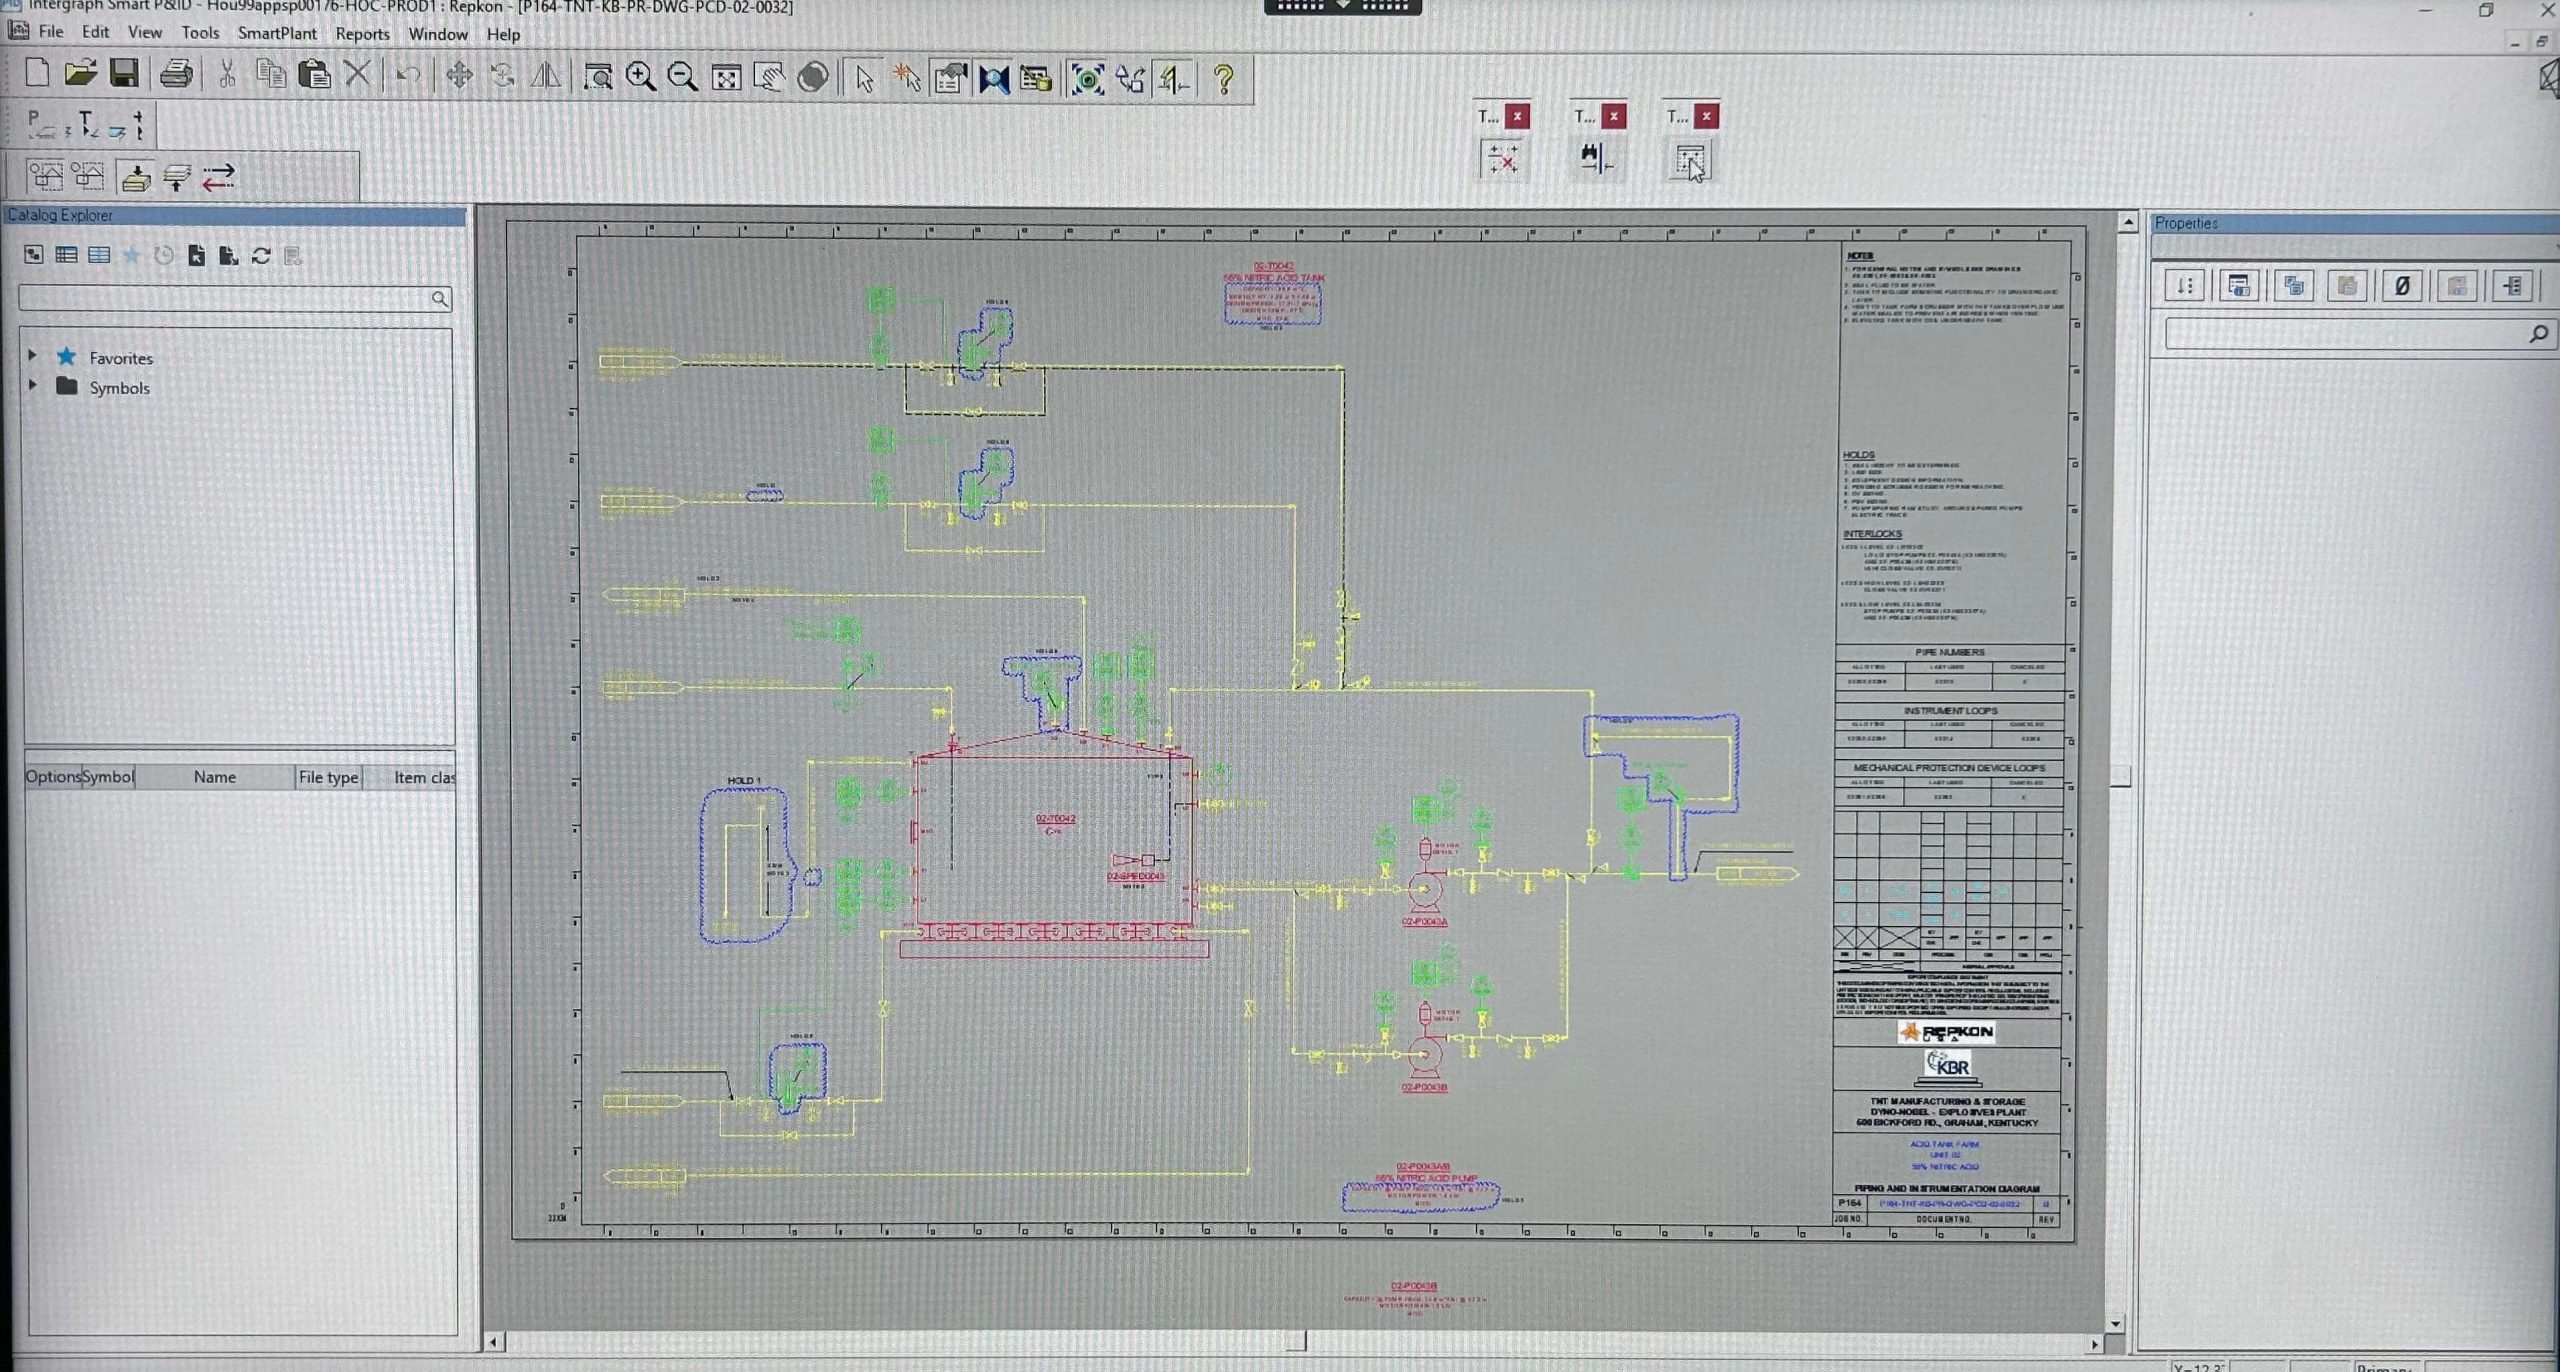Screen dimensions: 2560x1372
Task: Click the Name column header
Action: 214,777
